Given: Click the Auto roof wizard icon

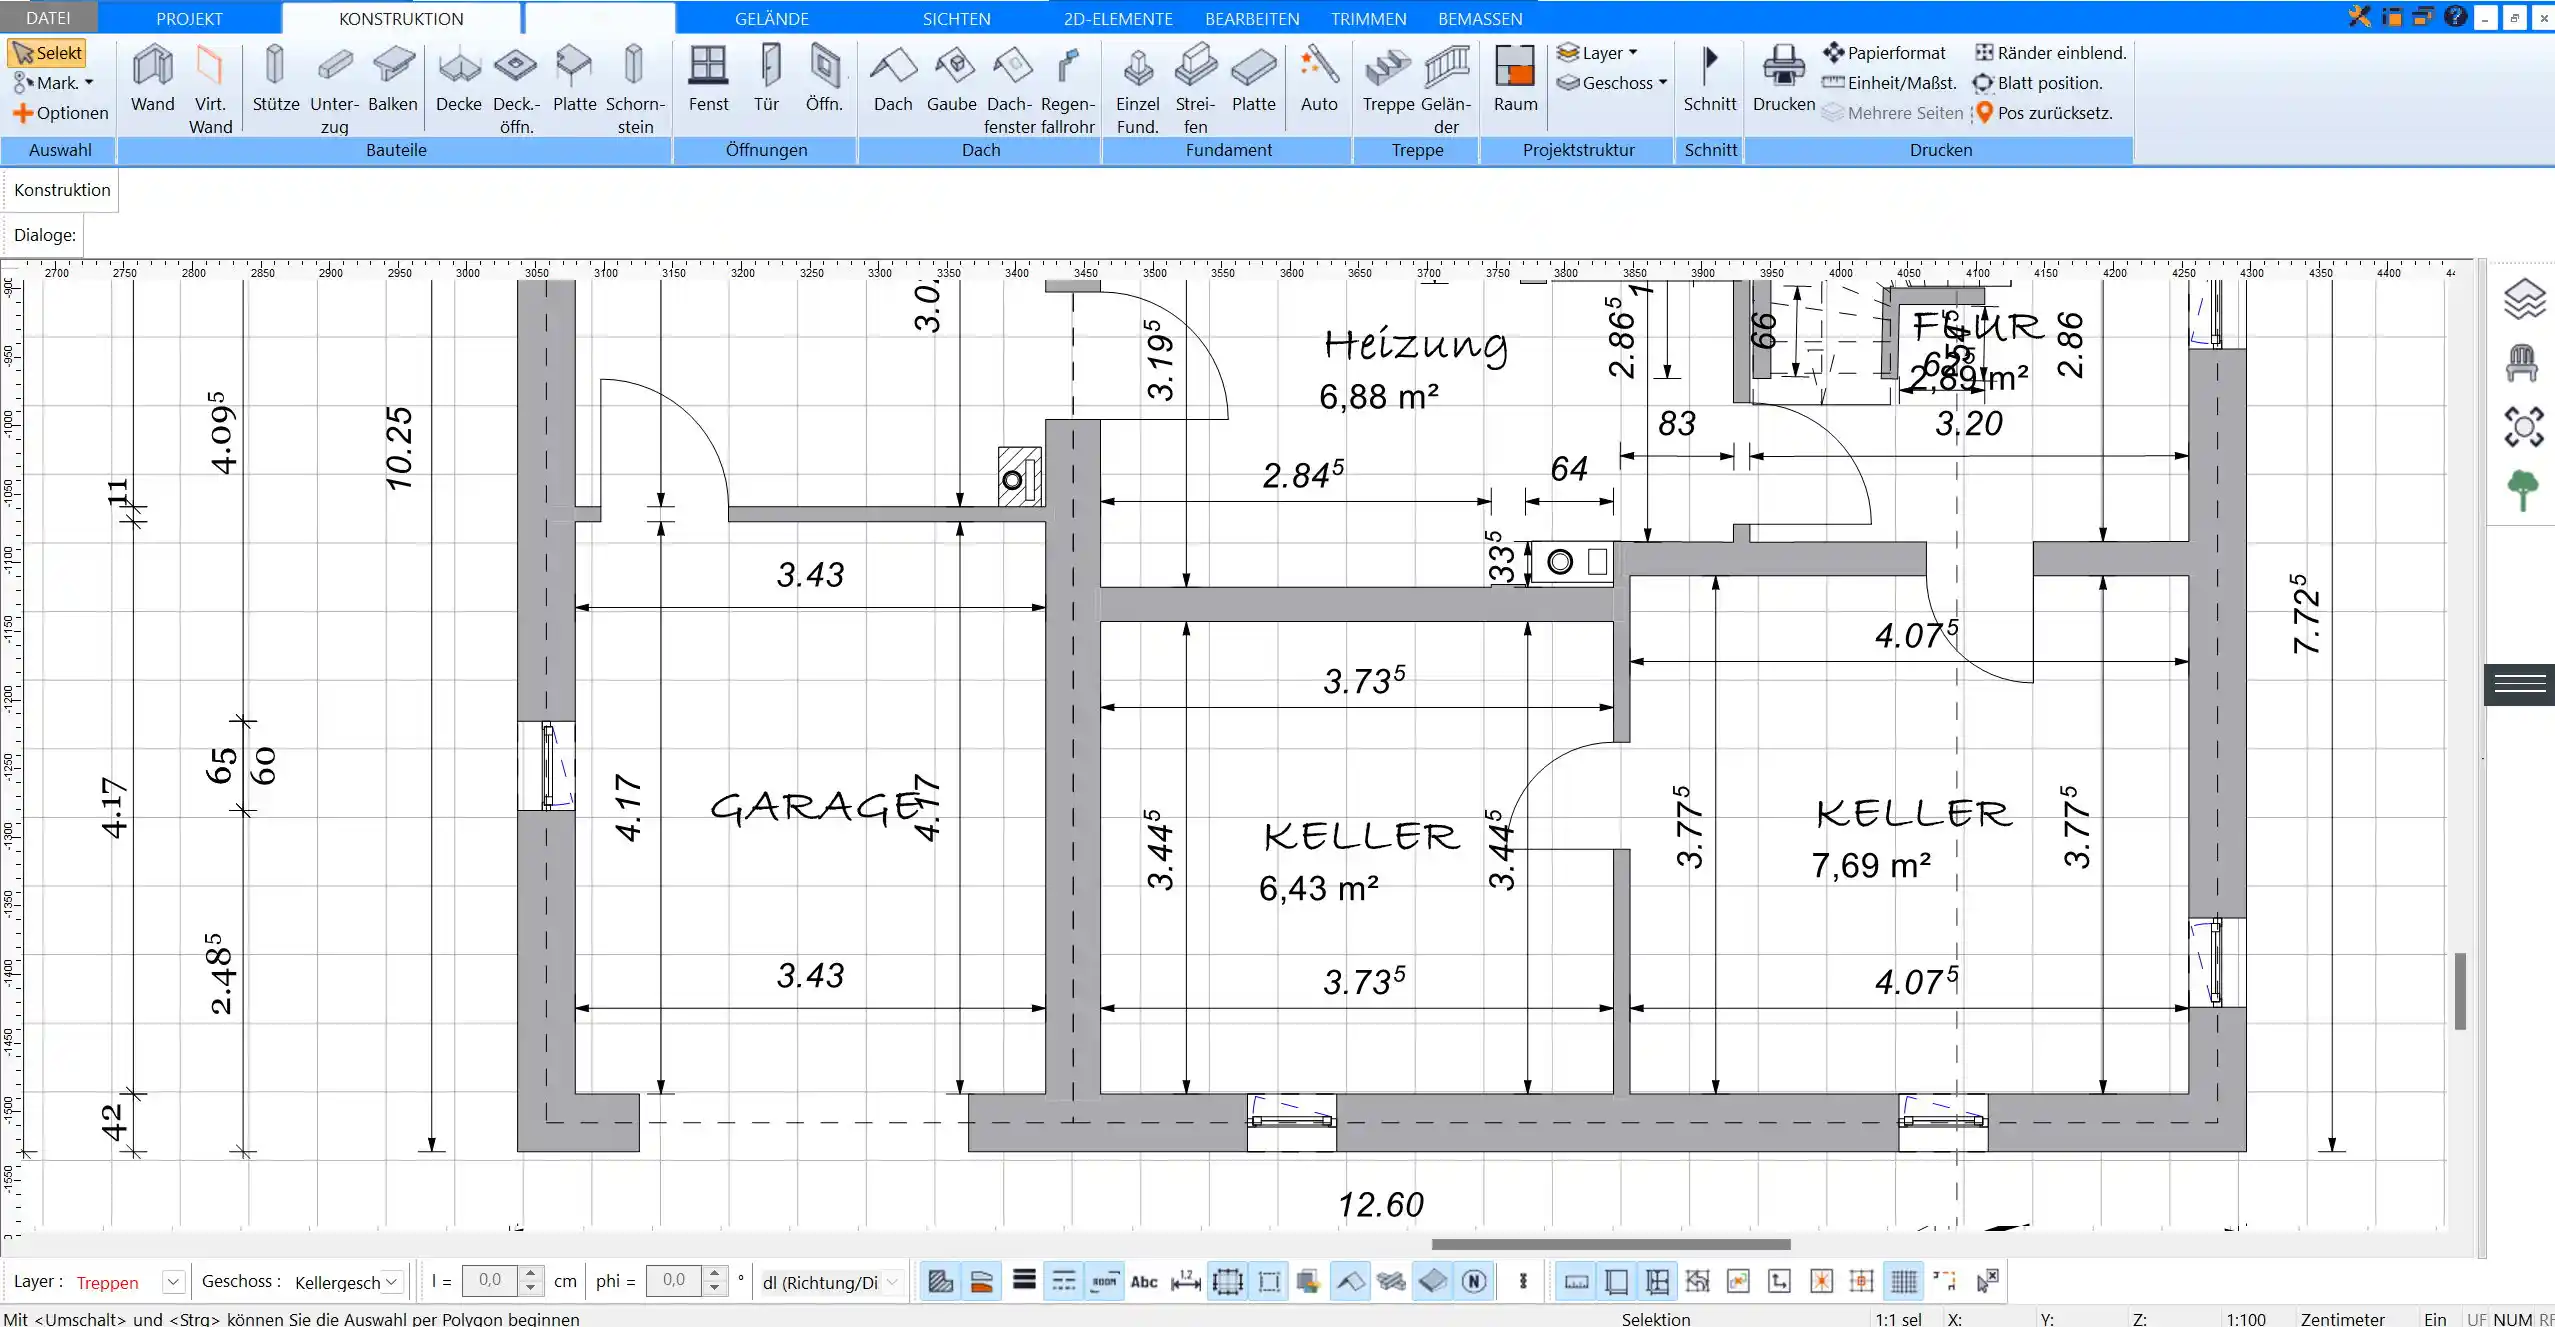Looking at the screenshot, I should (1319, 78).
